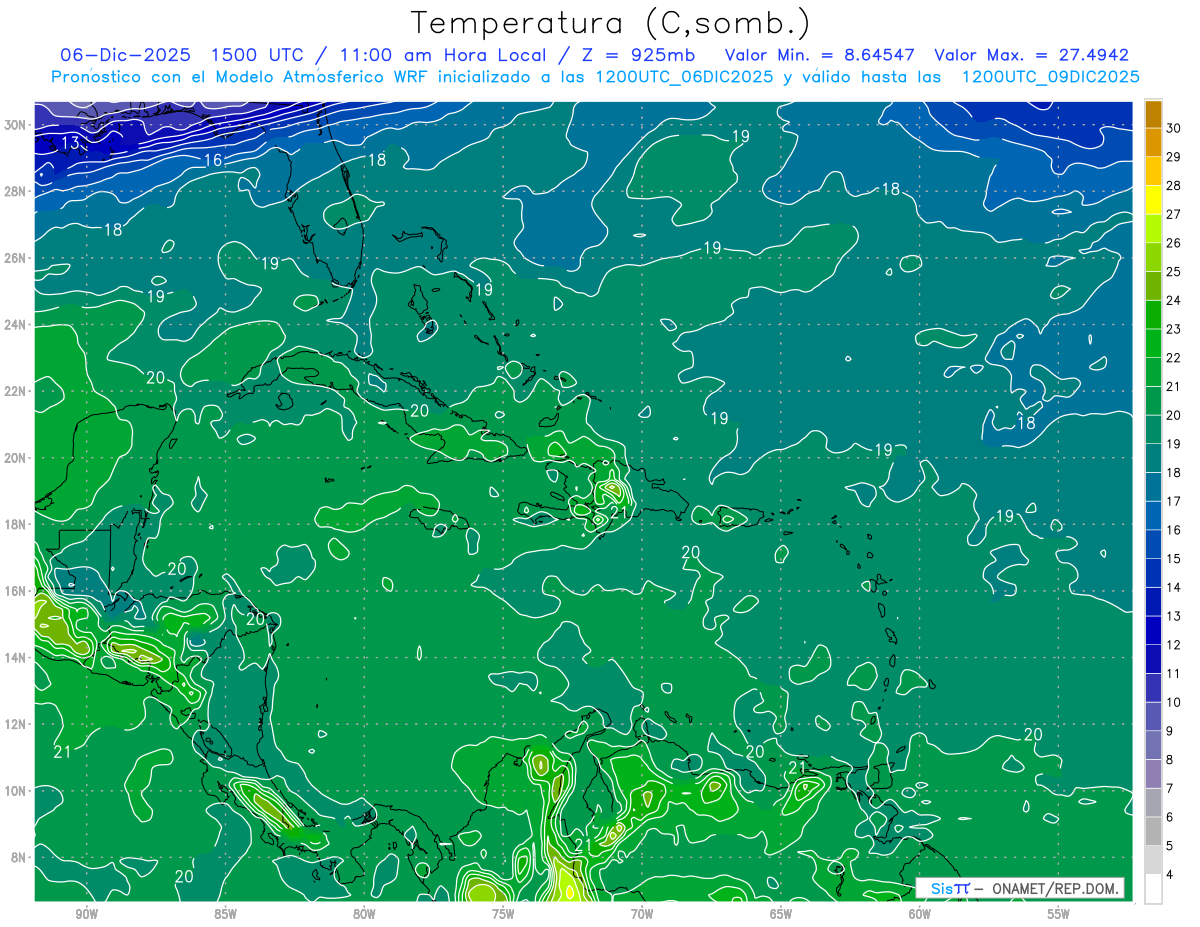The height and width of the screenshot is (927, 1200).
Task: Click the 26N latitude axis label
Action: coord(16,258)
